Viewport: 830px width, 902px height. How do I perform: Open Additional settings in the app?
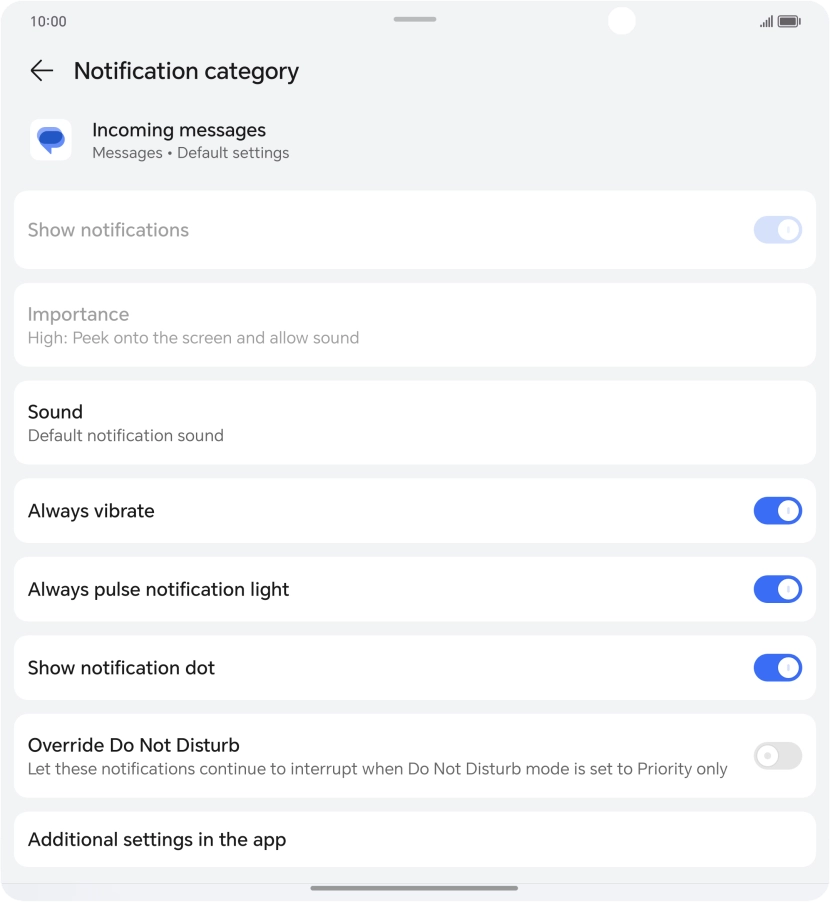click(x=414, y=839)
